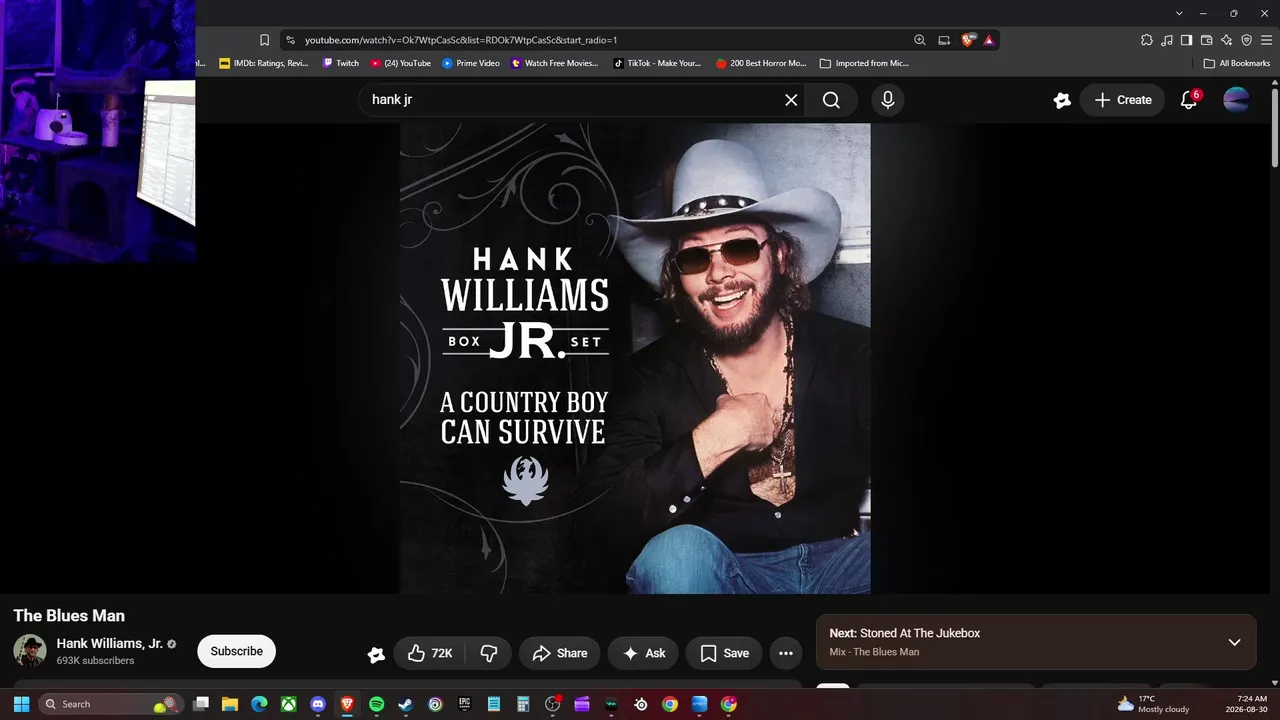Subscribe to Hank Williams, Jr.
The width and height of the screenshot is (1280, 720).
[x=237, y=651]
